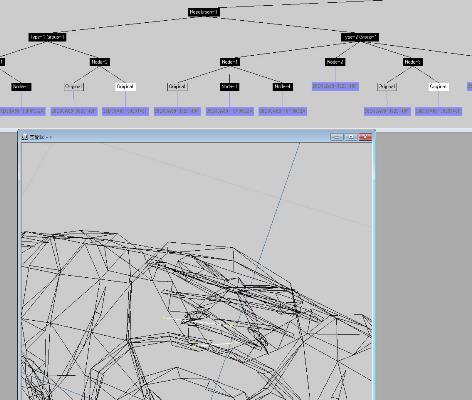472x400 pixels.
Task: Click the black Node under Type 1 Group
Action: (100, 62)
